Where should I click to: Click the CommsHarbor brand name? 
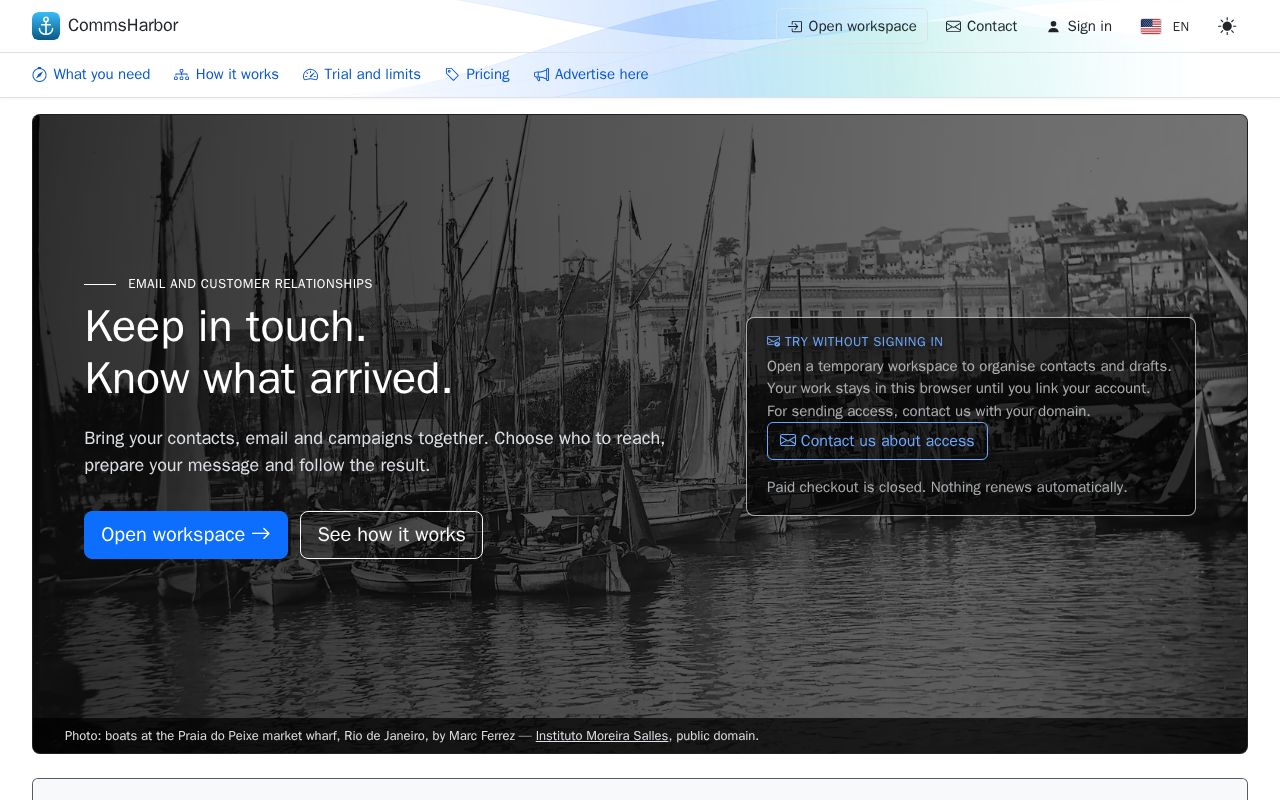click(x=123, y=26)
